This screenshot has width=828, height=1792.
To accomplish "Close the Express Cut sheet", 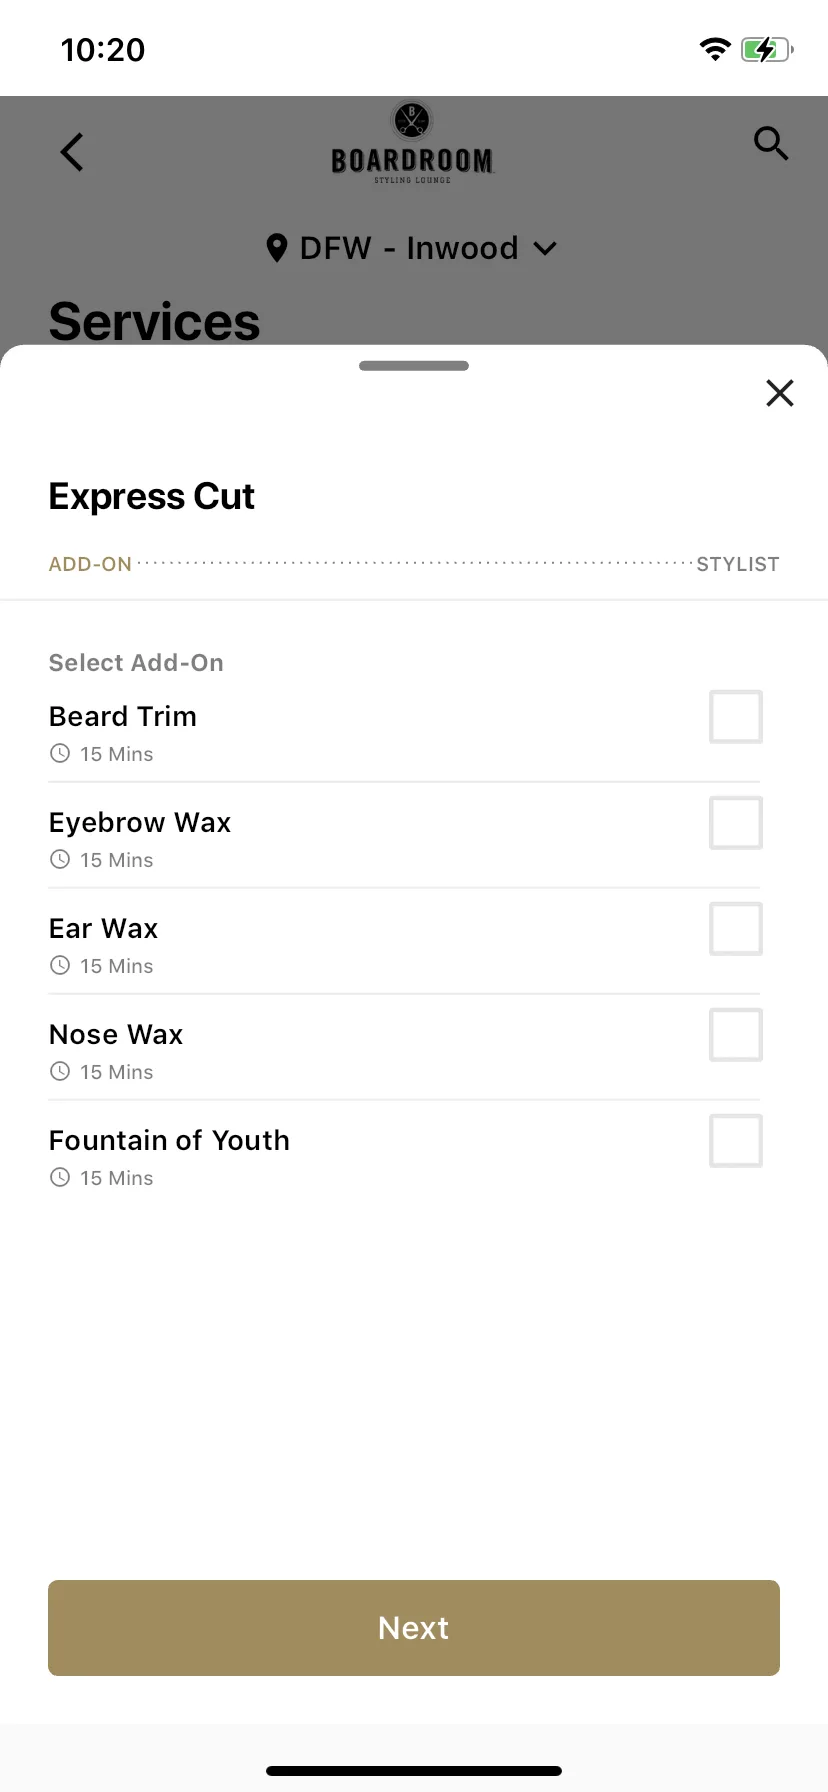I will pos(780,393).
